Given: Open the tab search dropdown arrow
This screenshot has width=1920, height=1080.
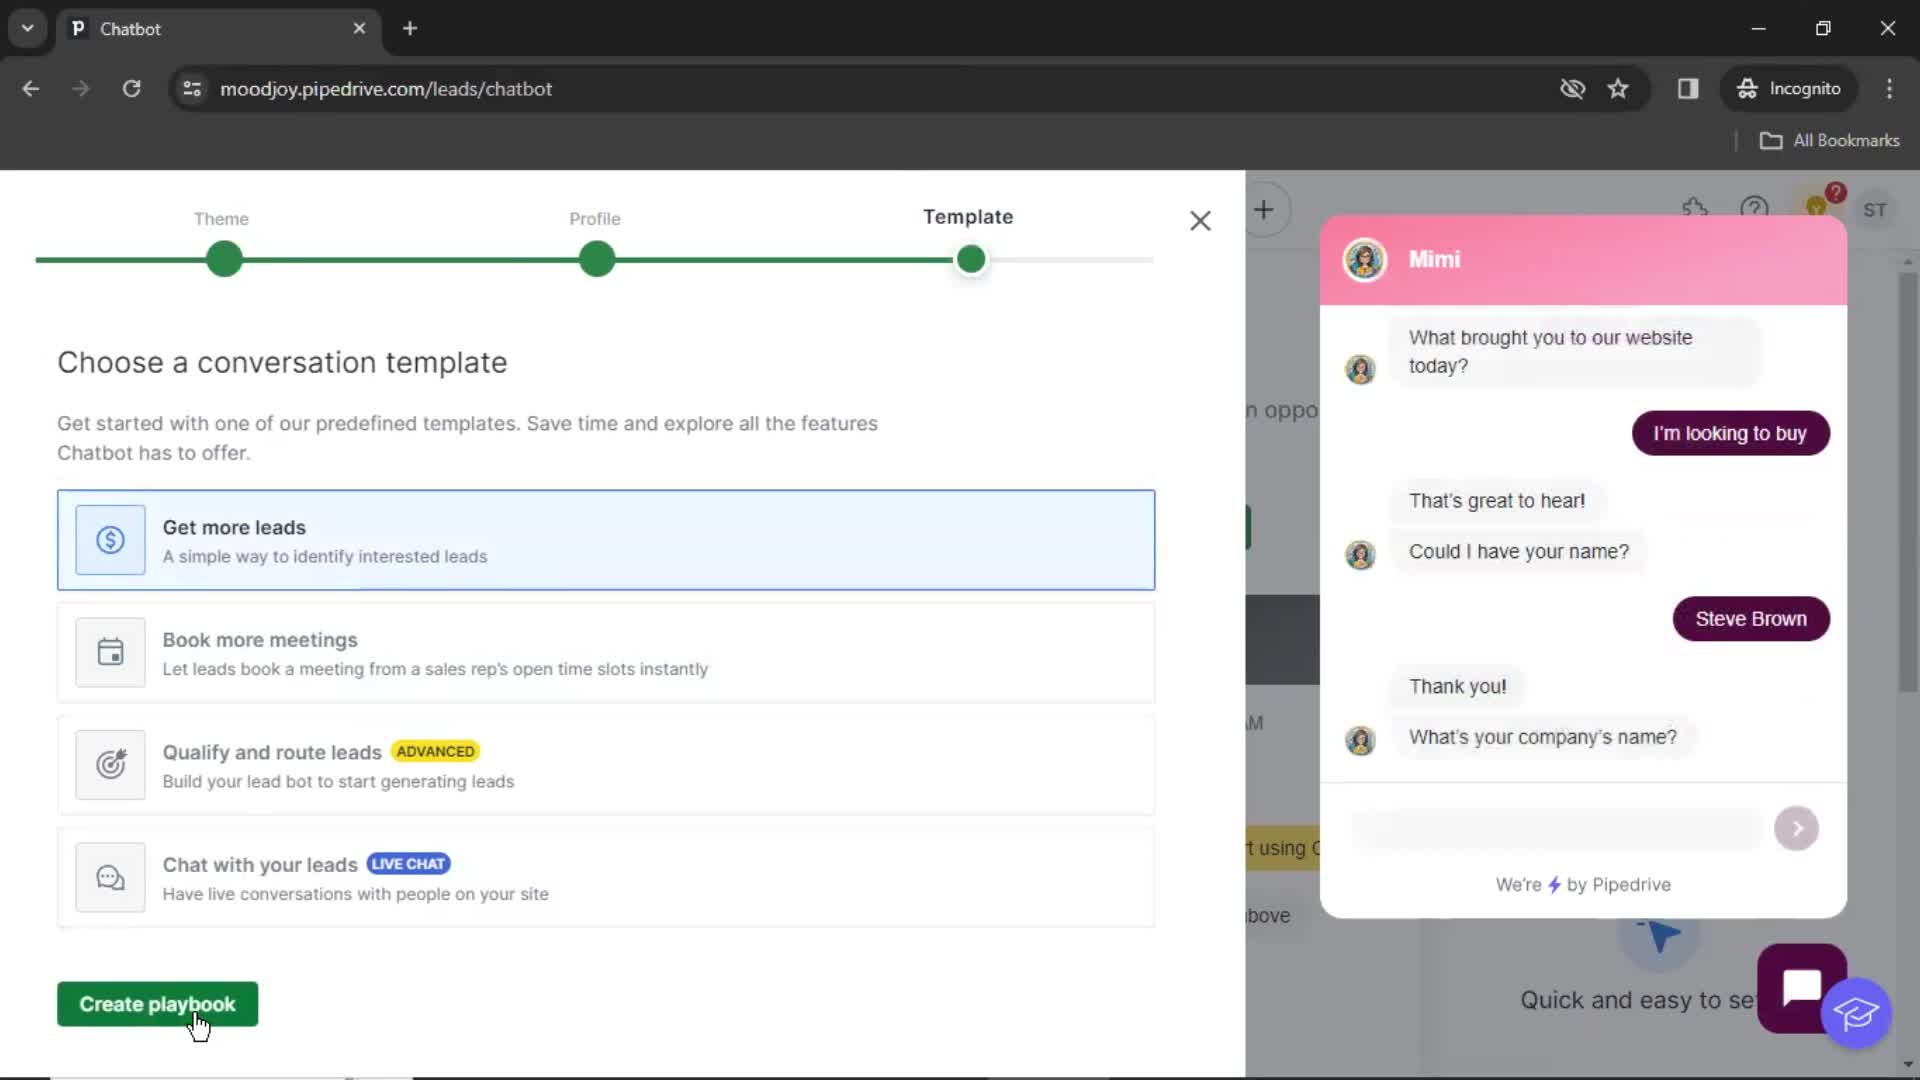Looking at the screenshot, I should (x=27, y=29).
